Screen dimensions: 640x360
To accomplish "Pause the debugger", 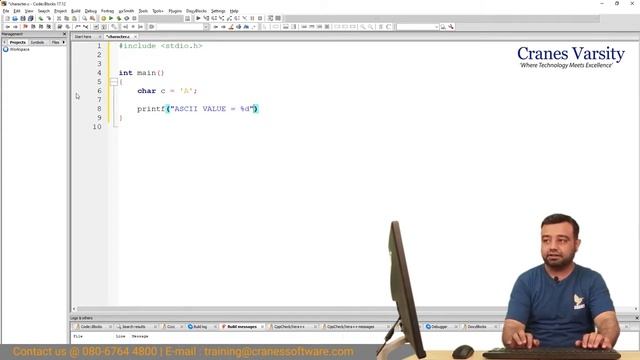I will 252,18.
